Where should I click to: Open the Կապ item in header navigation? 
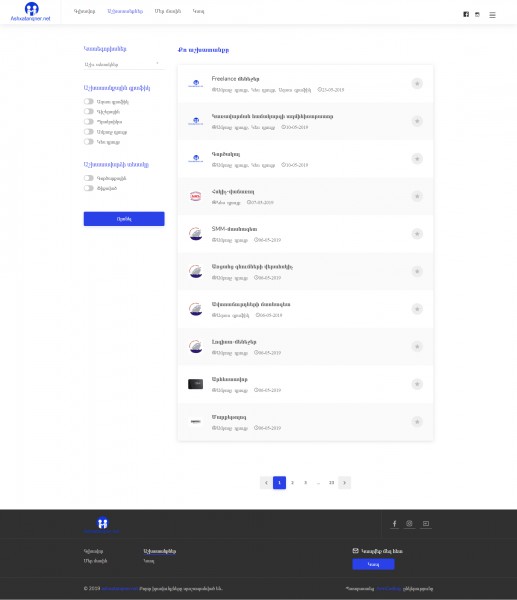(198, 11)
